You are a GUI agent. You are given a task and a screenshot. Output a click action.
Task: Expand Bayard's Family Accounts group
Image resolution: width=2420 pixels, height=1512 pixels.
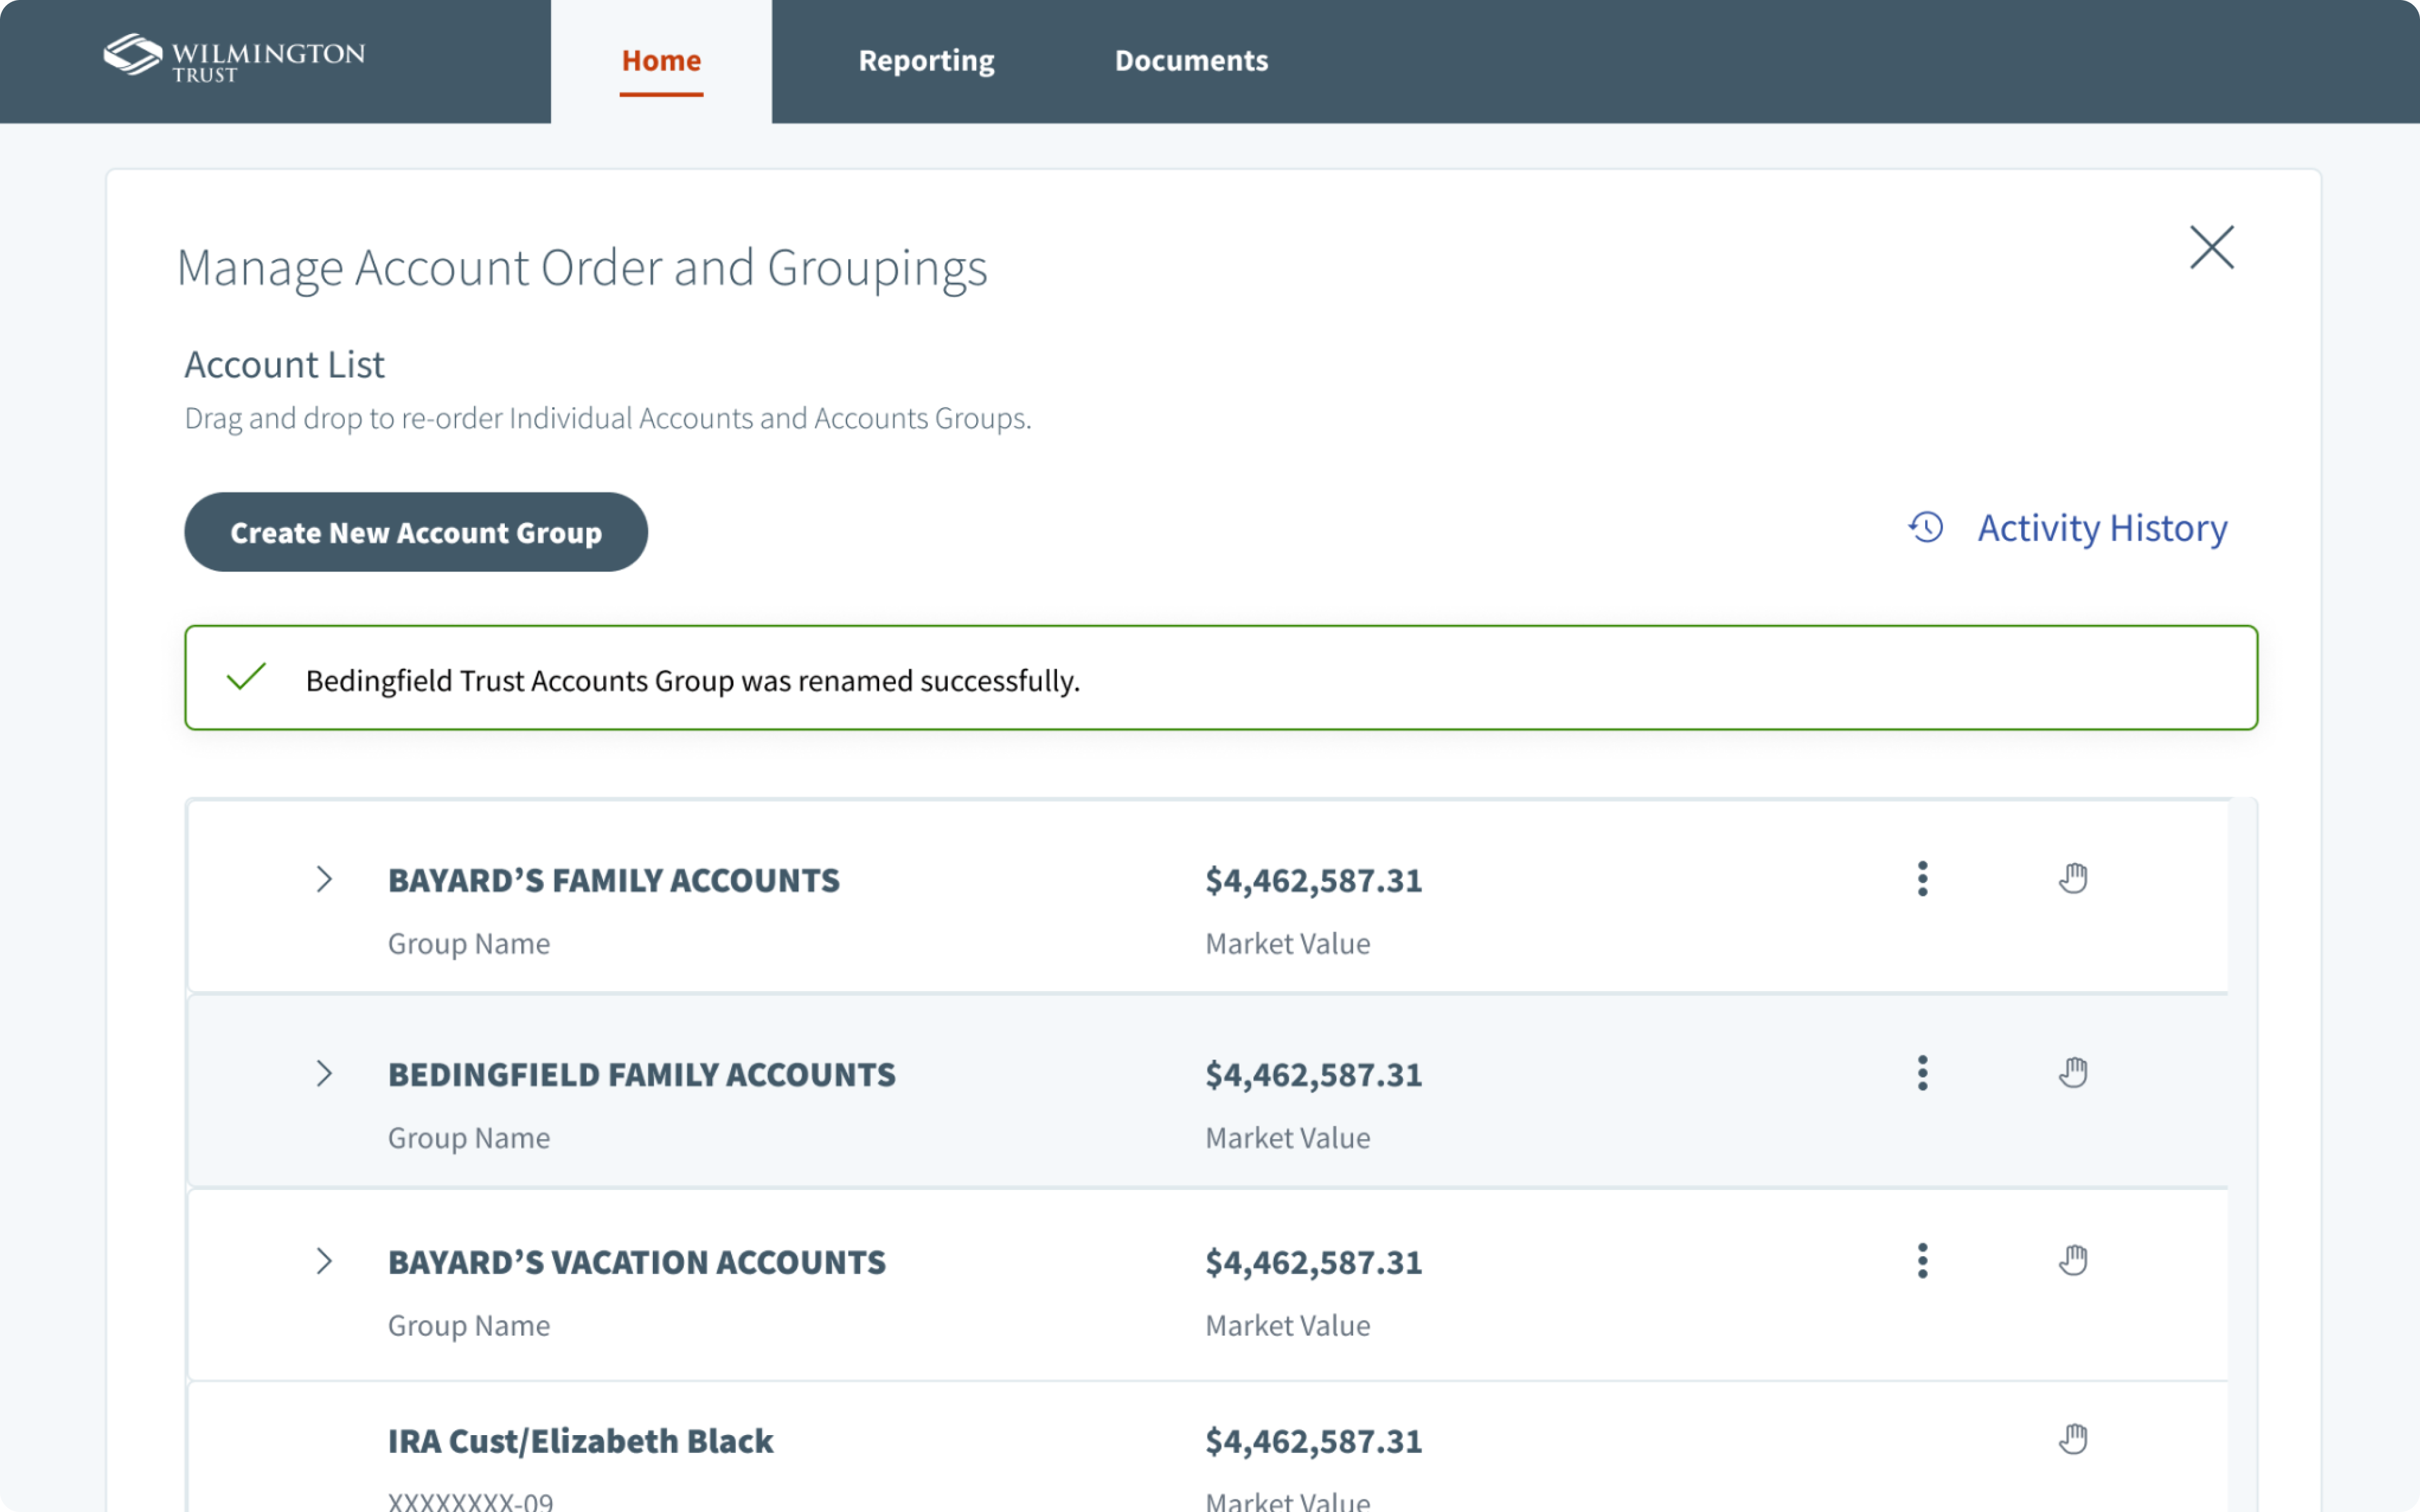[323, 879]
